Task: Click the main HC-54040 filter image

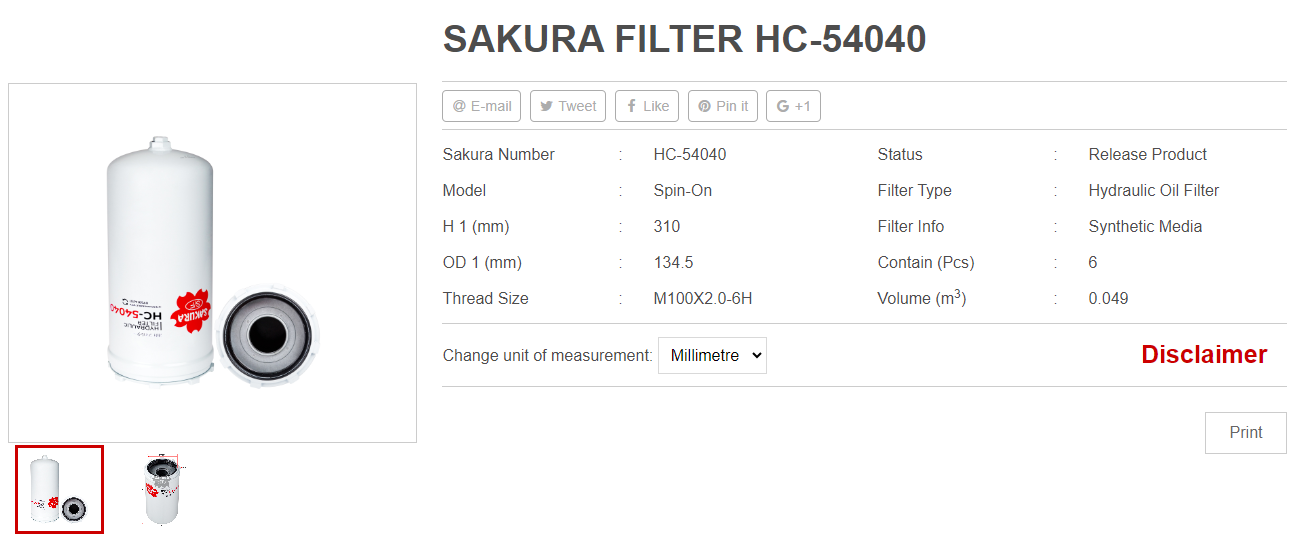Action: (212, 263)
